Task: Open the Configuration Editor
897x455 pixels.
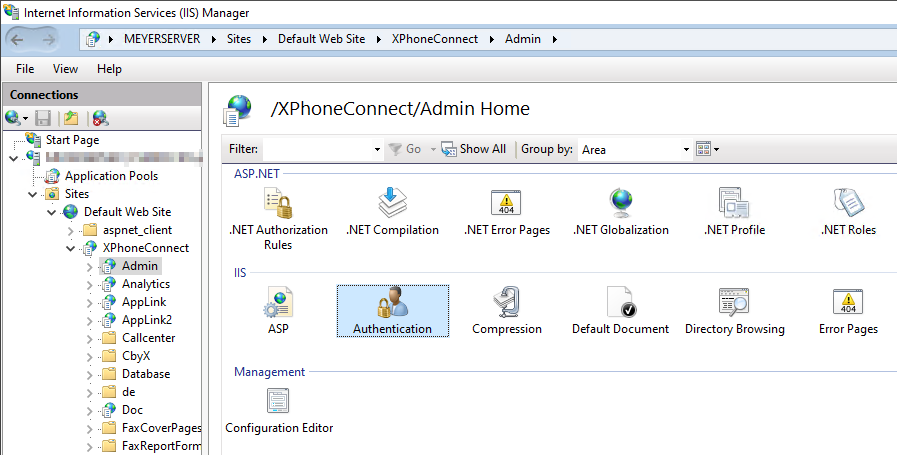Action: [x=279, y=410]
